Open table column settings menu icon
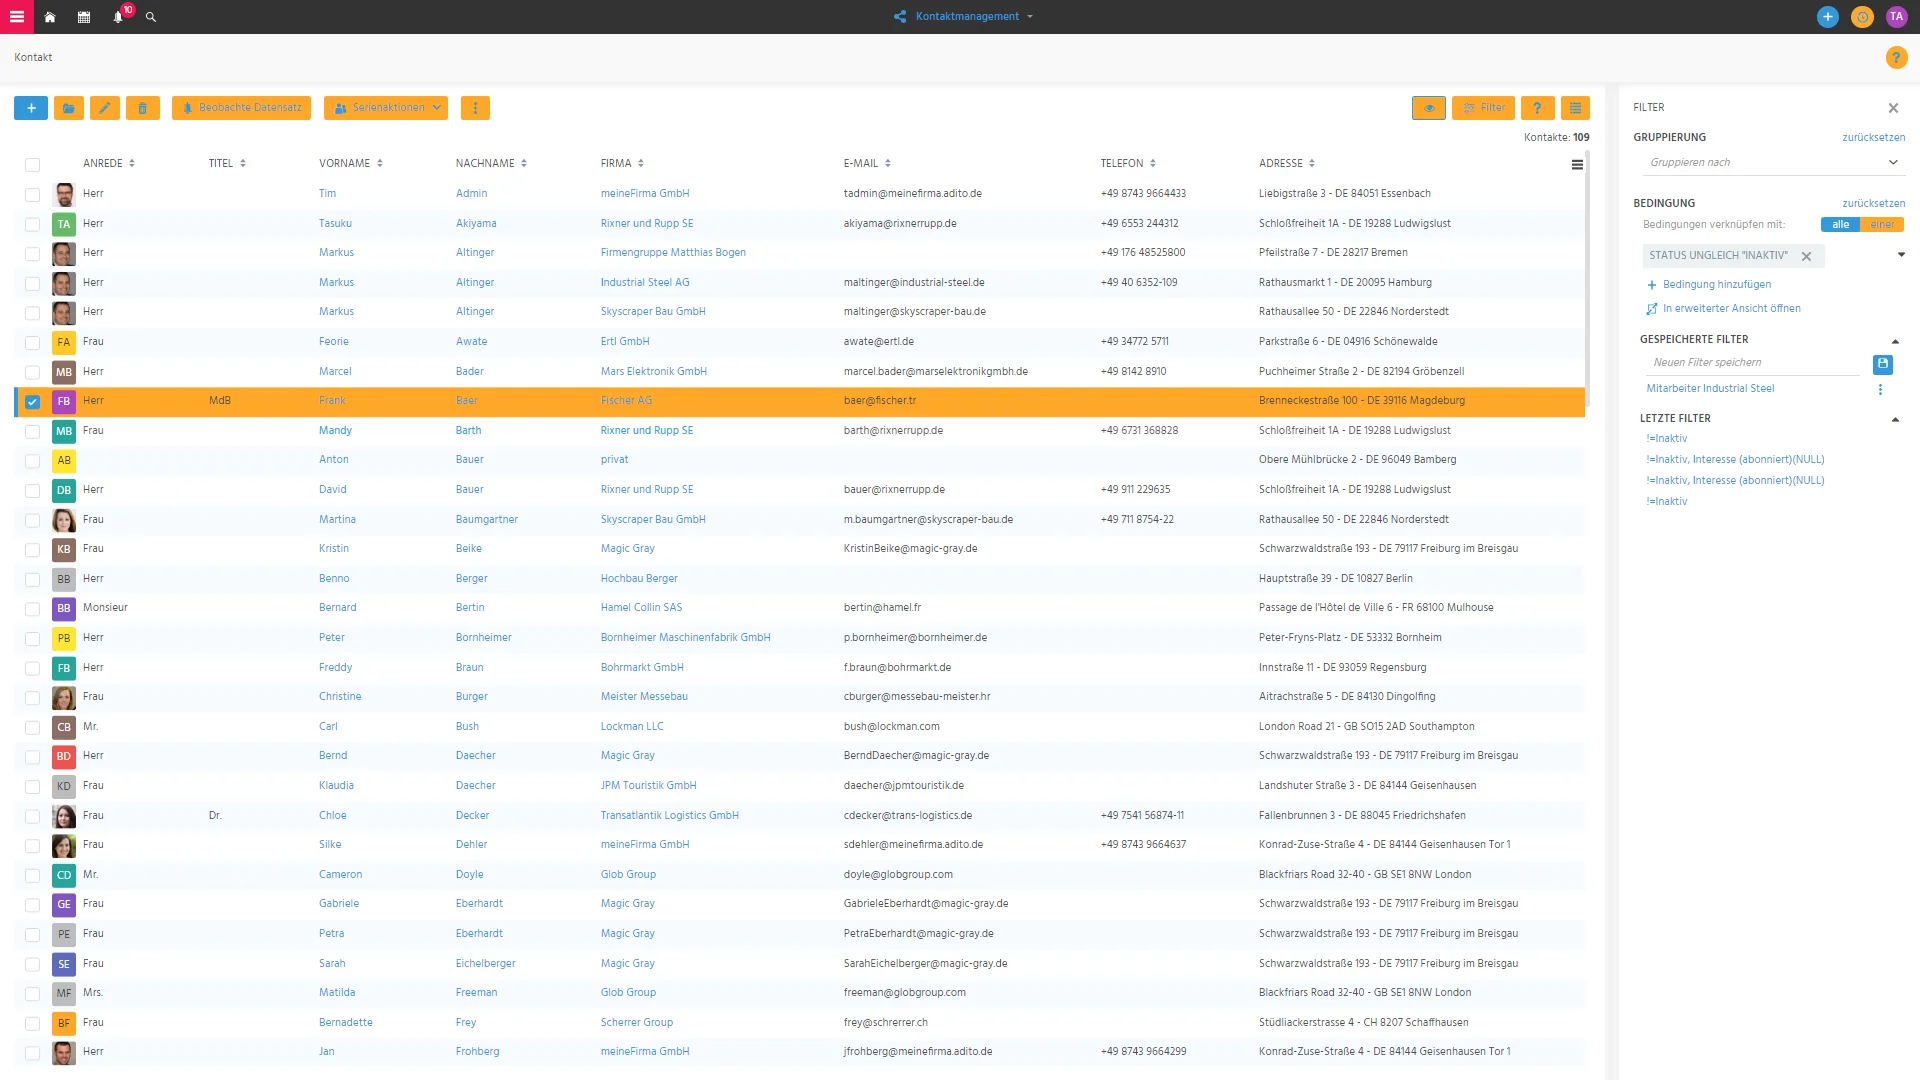 (1577, 165)
